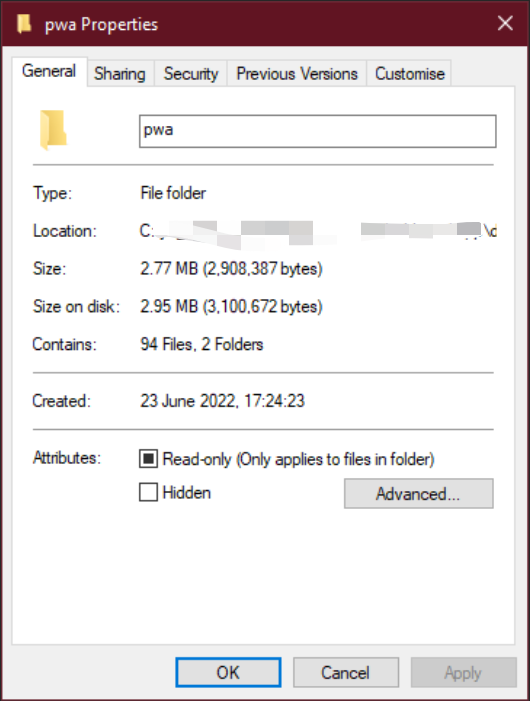Viewport: 530px width, 701px height.
Task: Click the small folder icon in title bar
Action: tap(24, 23)
